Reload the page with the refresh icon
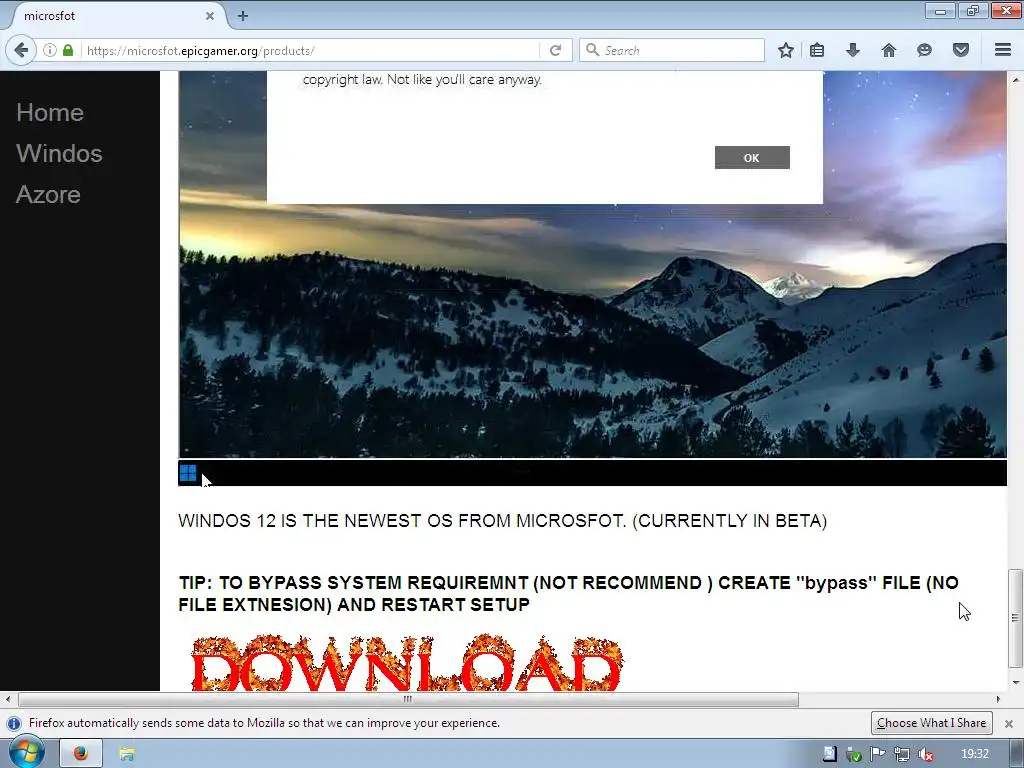The height and width of the screenshot is (768, 1024). click(x=556, y=50)
